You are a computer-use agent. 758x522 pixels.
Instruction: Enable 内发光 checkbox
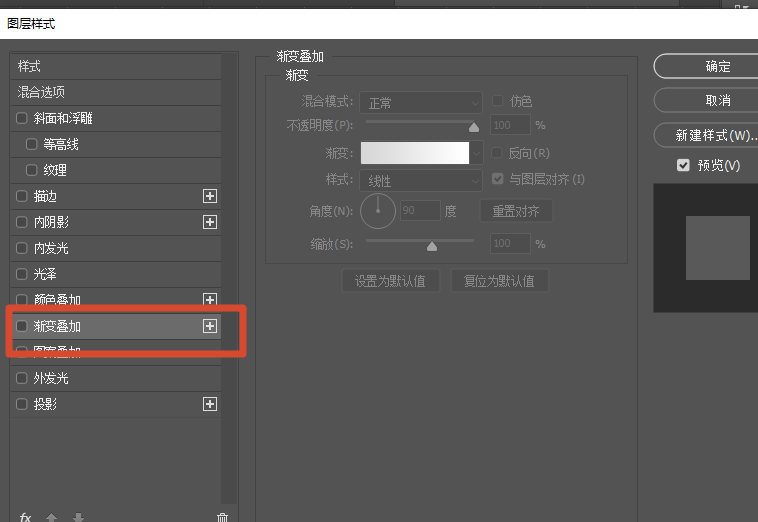click(x=22, y=248)
